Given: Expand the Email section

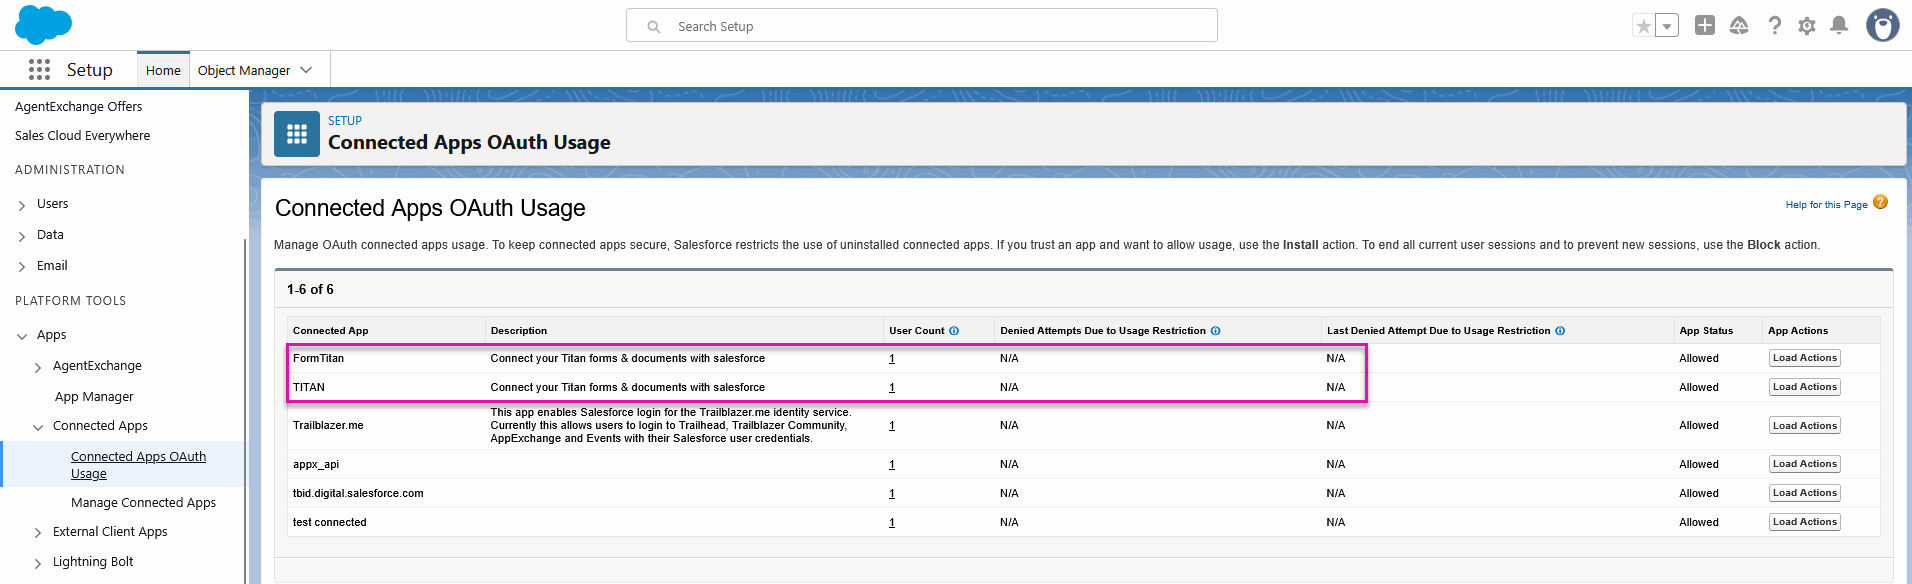Looking at the screenshot, I should 22,267.
